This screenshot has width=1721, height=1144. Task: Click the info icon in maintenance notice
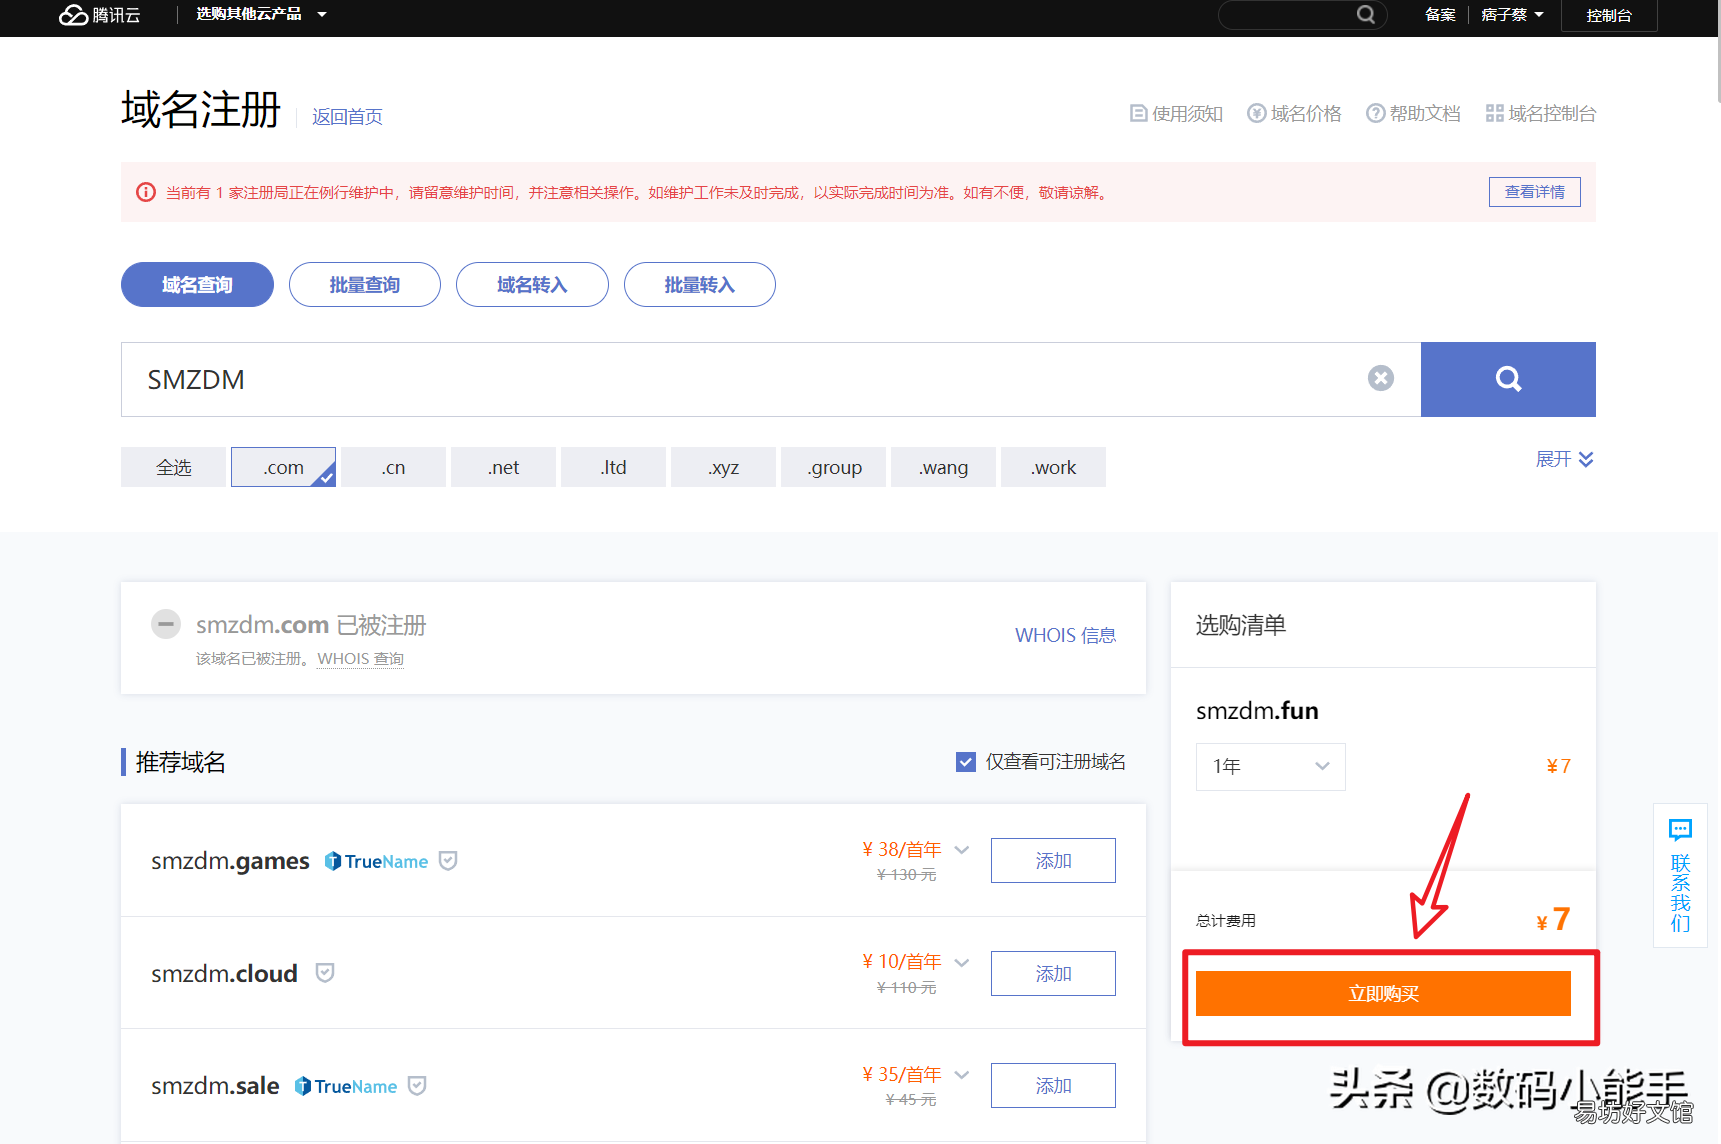(146, 192)
